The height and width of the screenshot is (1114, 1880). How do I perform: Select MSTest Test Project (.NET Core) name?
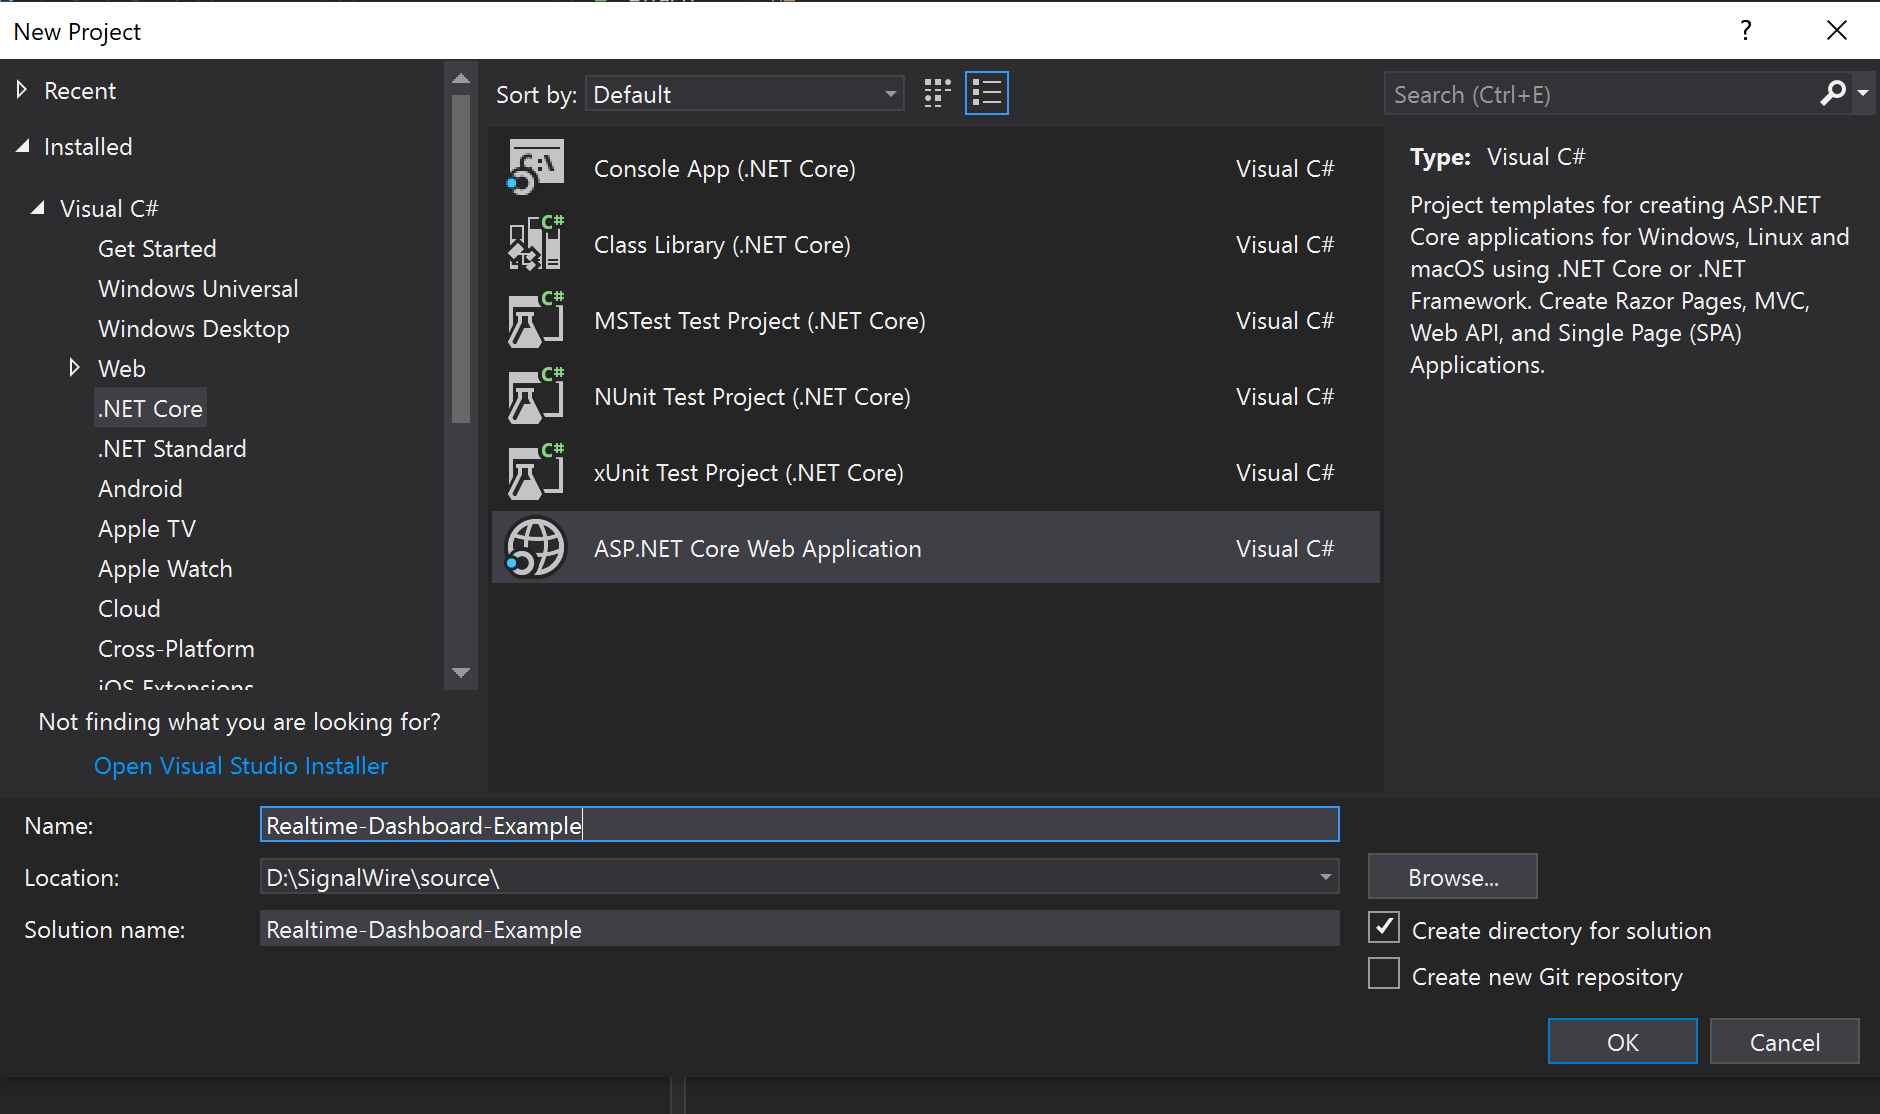click(759, 320)
